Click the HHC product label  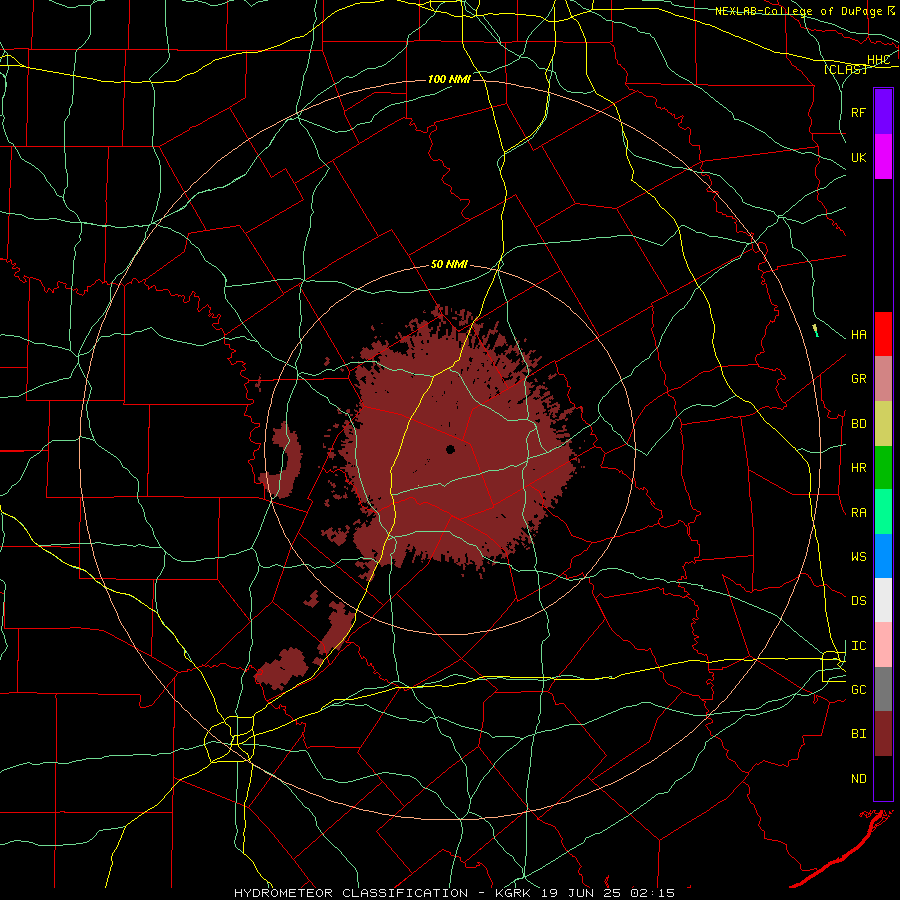coord(878,60)
